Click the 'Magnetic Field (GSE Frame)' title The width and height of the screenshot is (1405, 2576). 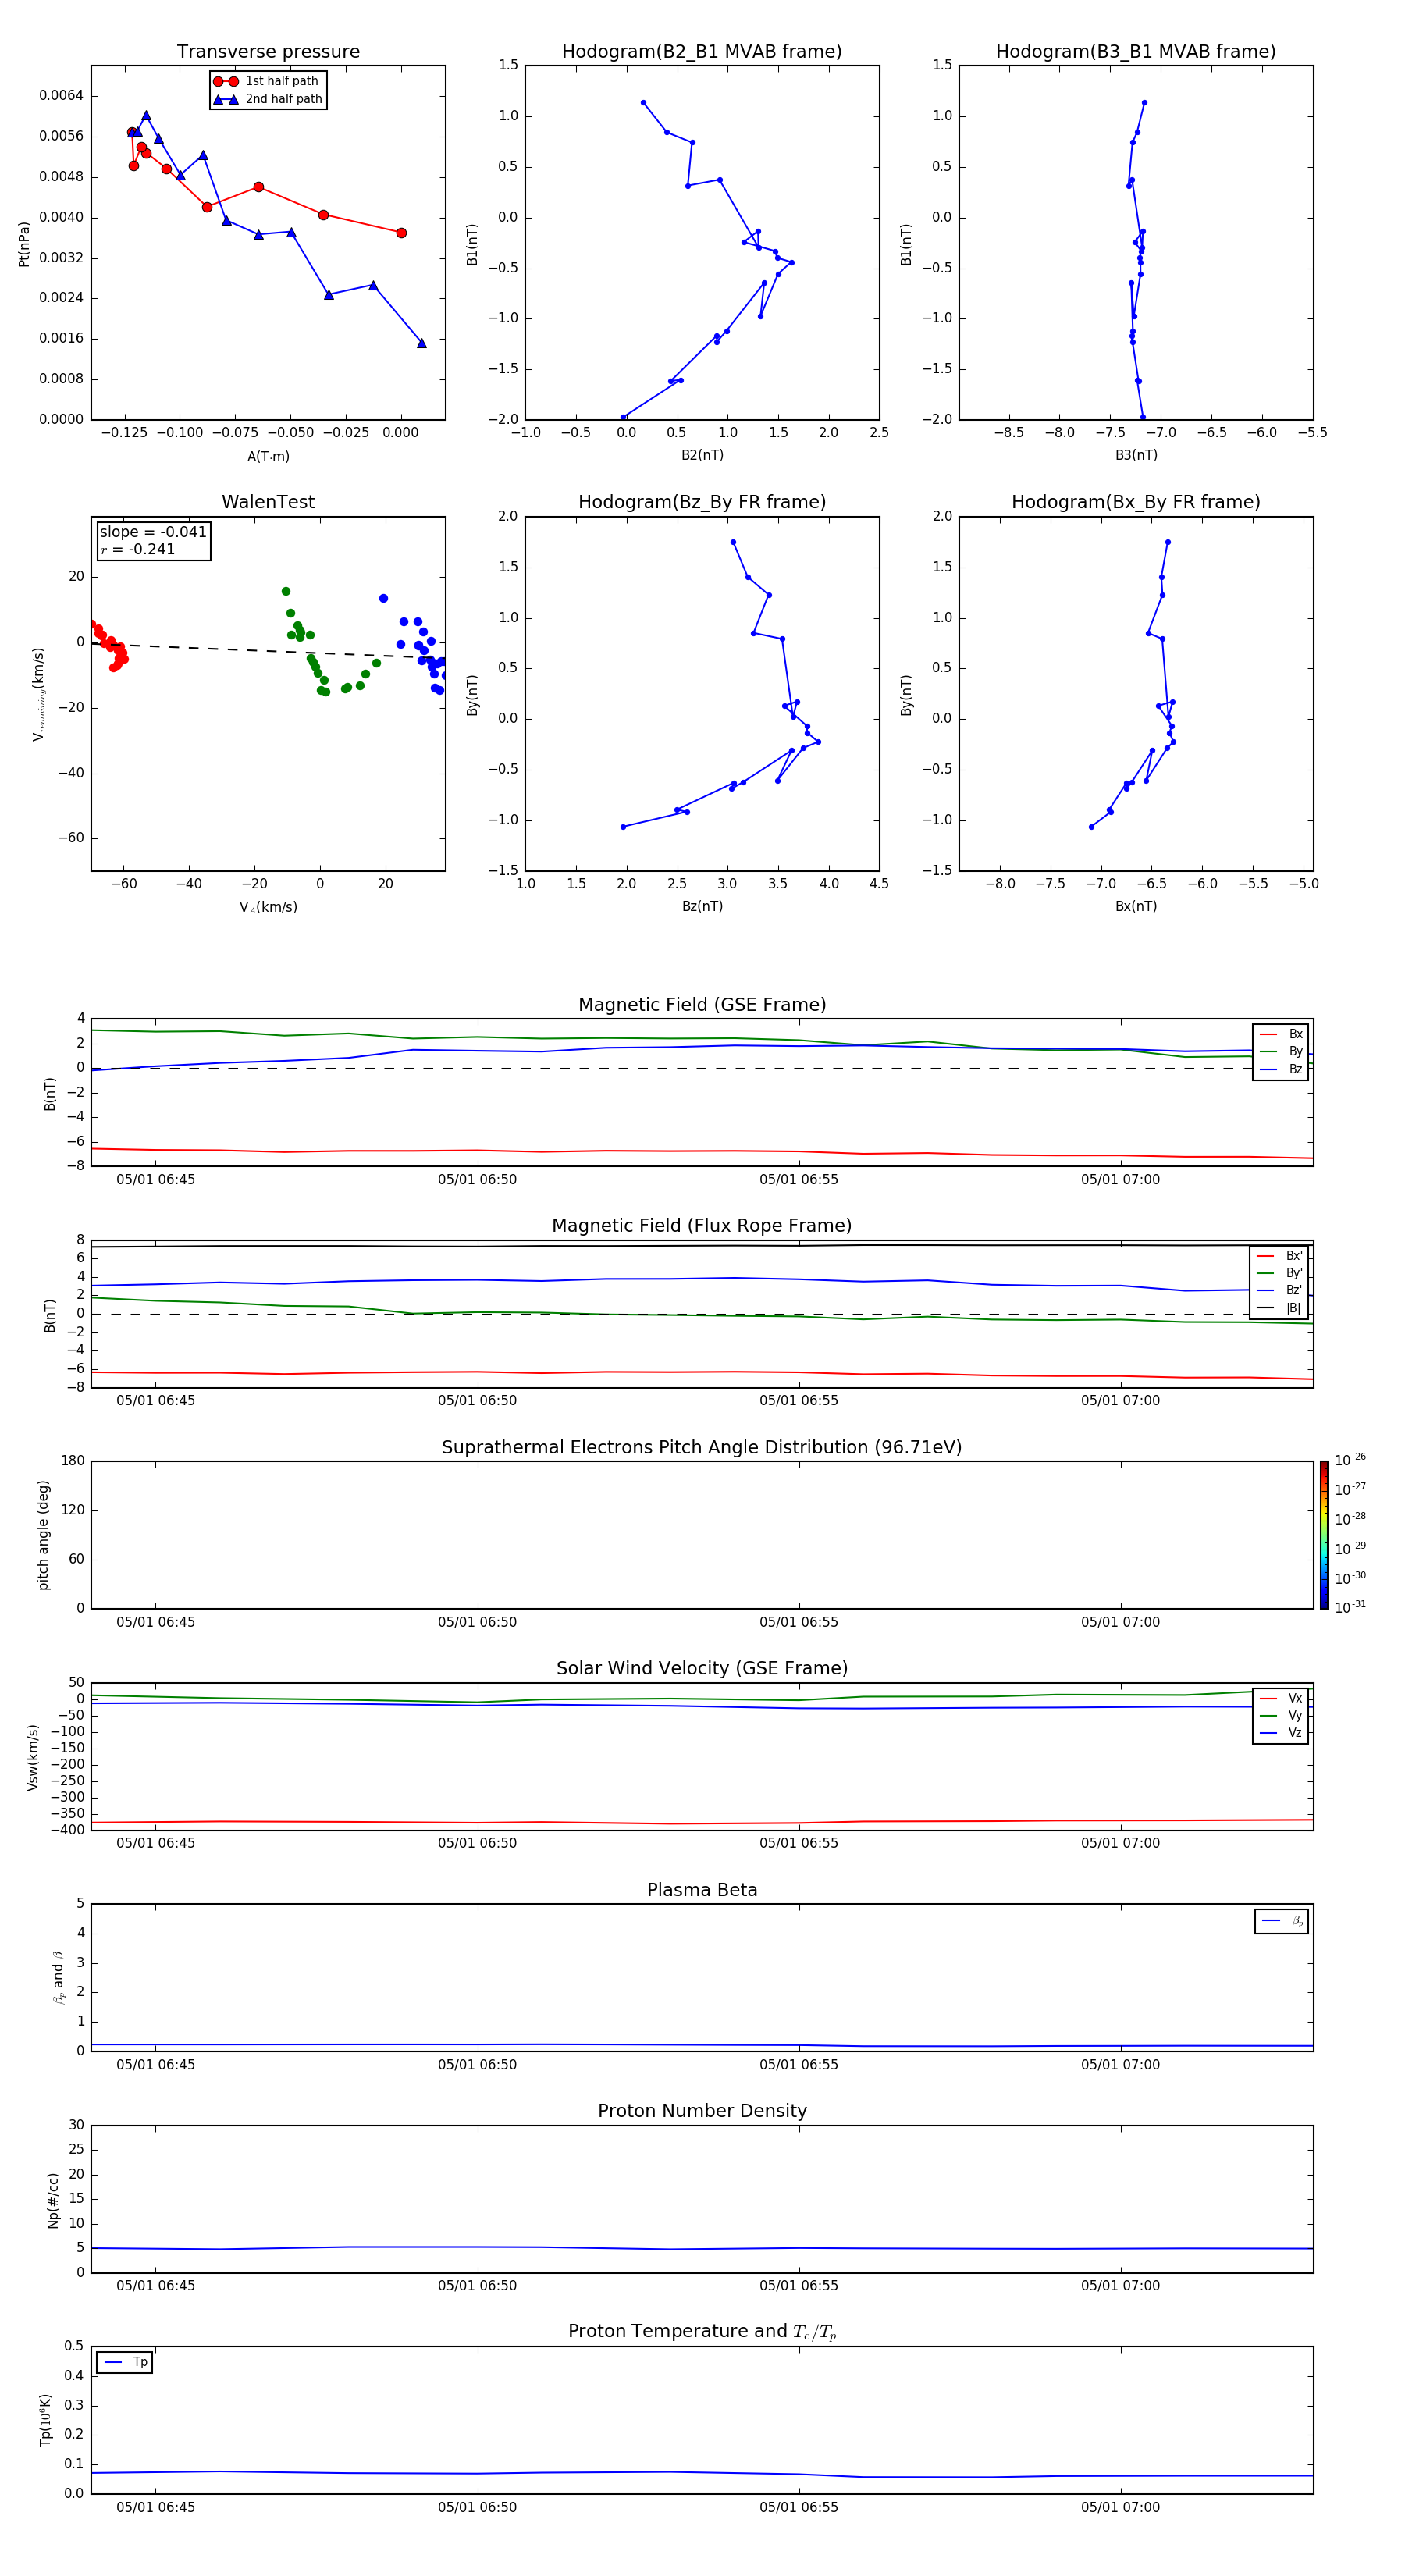coord(702,1005)
